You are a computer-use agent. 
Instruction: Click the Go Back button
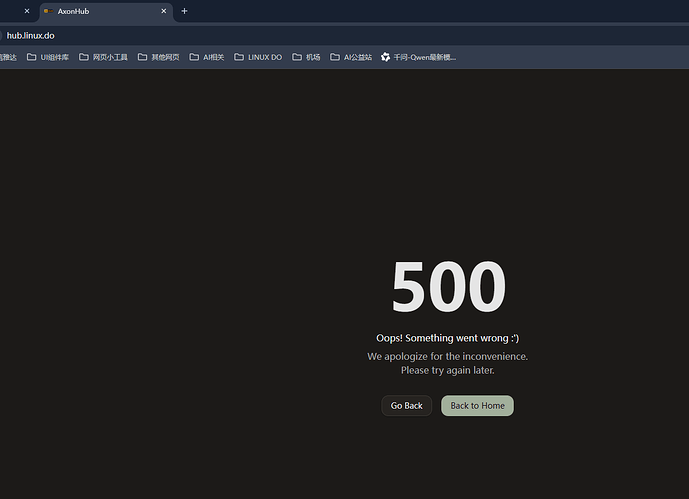(406, 405)
